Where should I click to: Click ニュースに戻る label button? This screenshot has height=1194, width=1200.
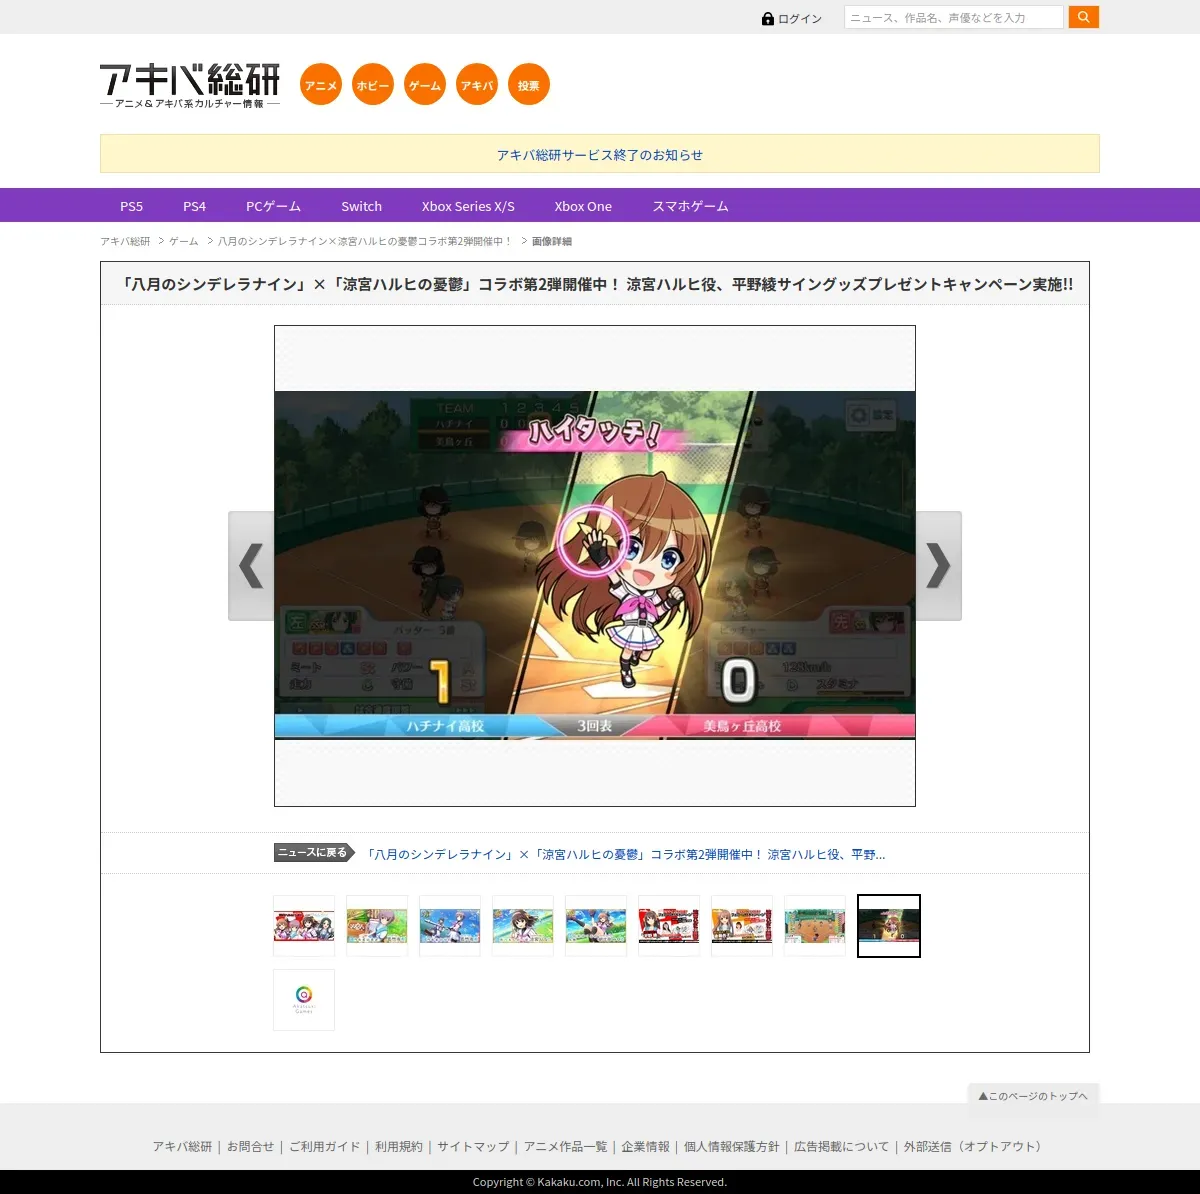(x=314, y=853)
